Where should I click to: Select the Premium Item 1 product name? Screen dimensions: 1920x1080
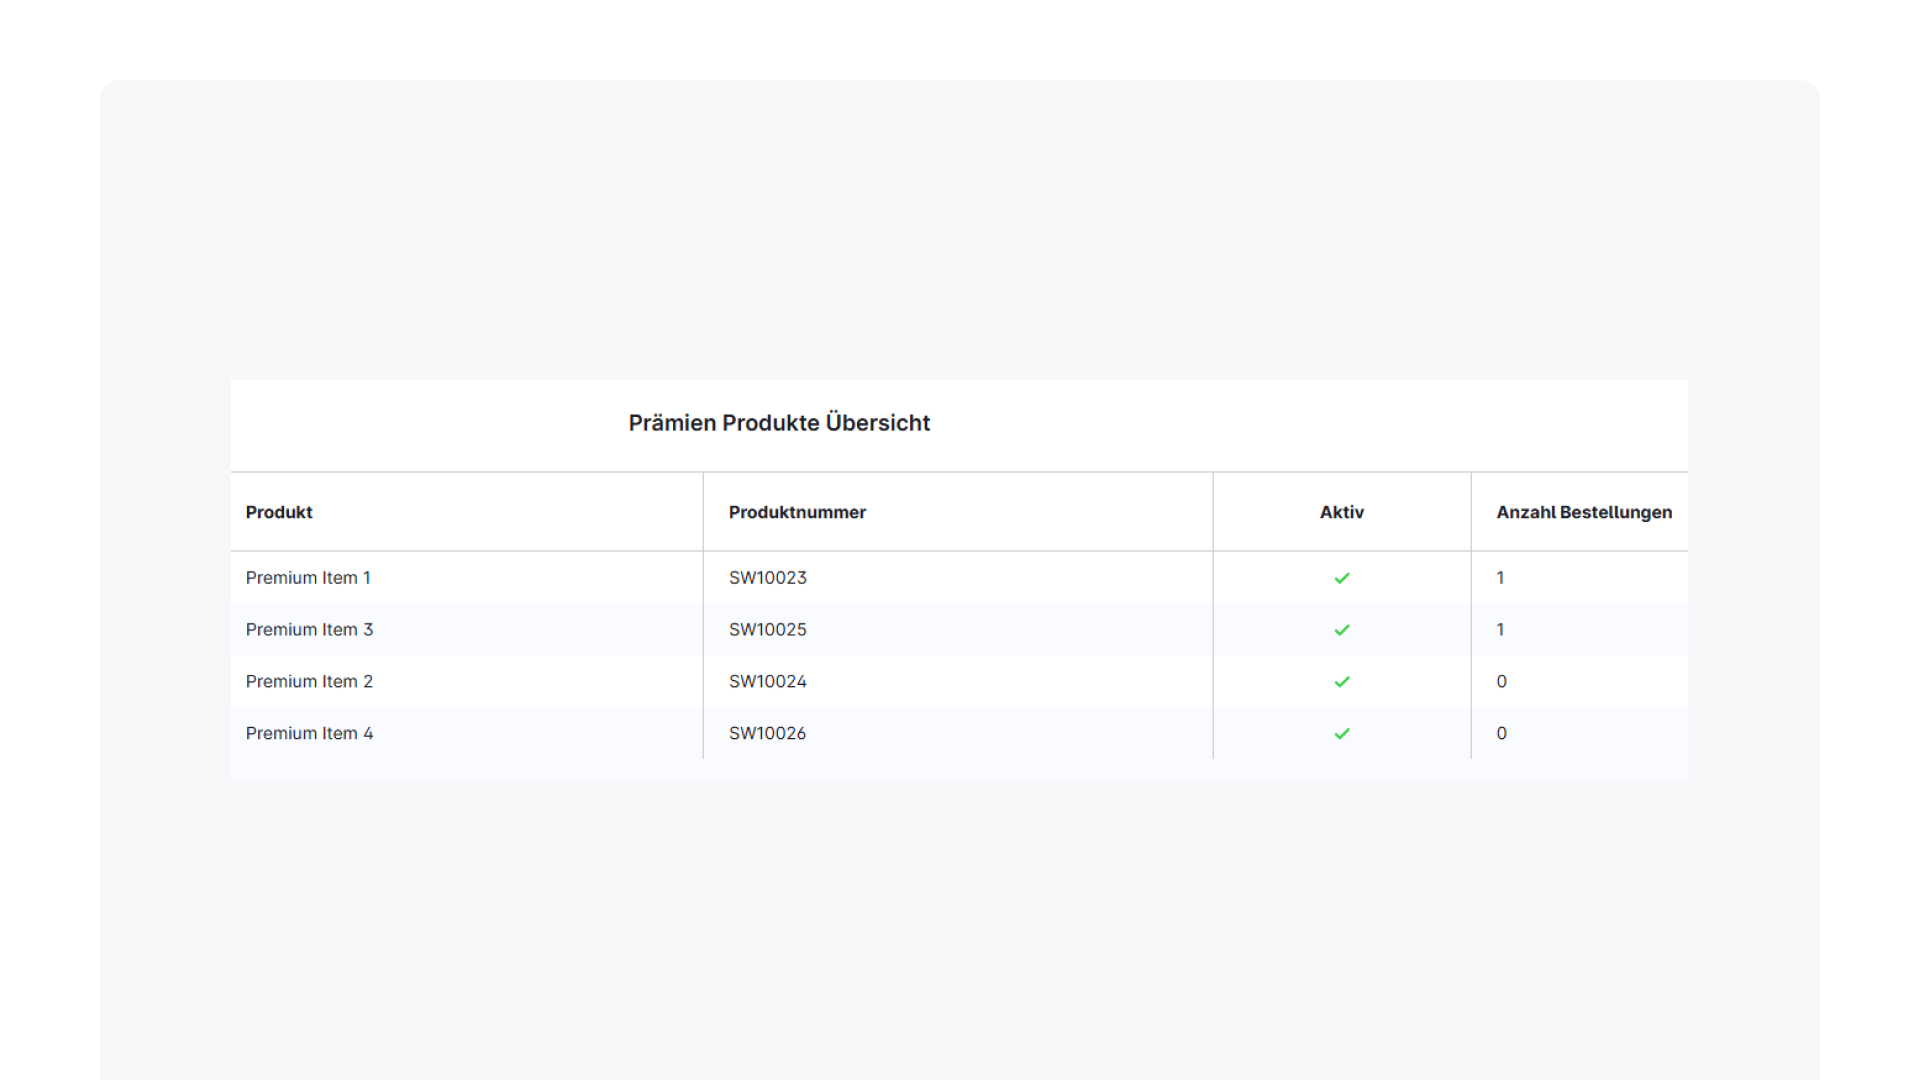pyautogui.click(x=308, y=578)
